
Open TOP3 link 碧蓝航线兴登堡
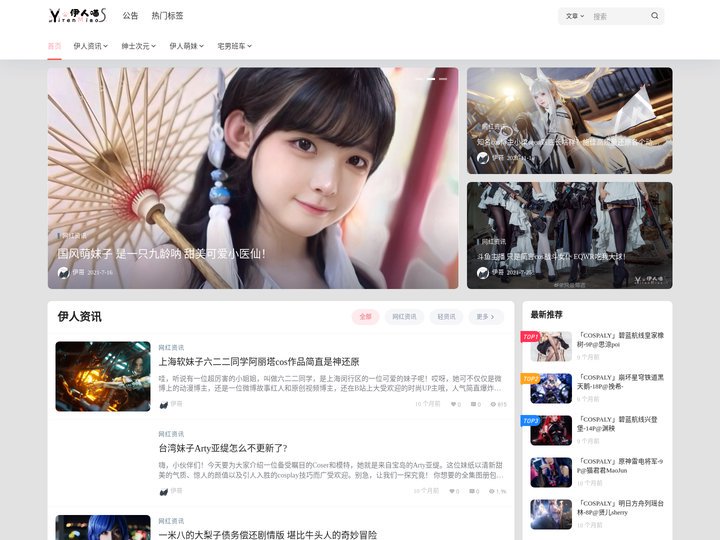point(618,424)
